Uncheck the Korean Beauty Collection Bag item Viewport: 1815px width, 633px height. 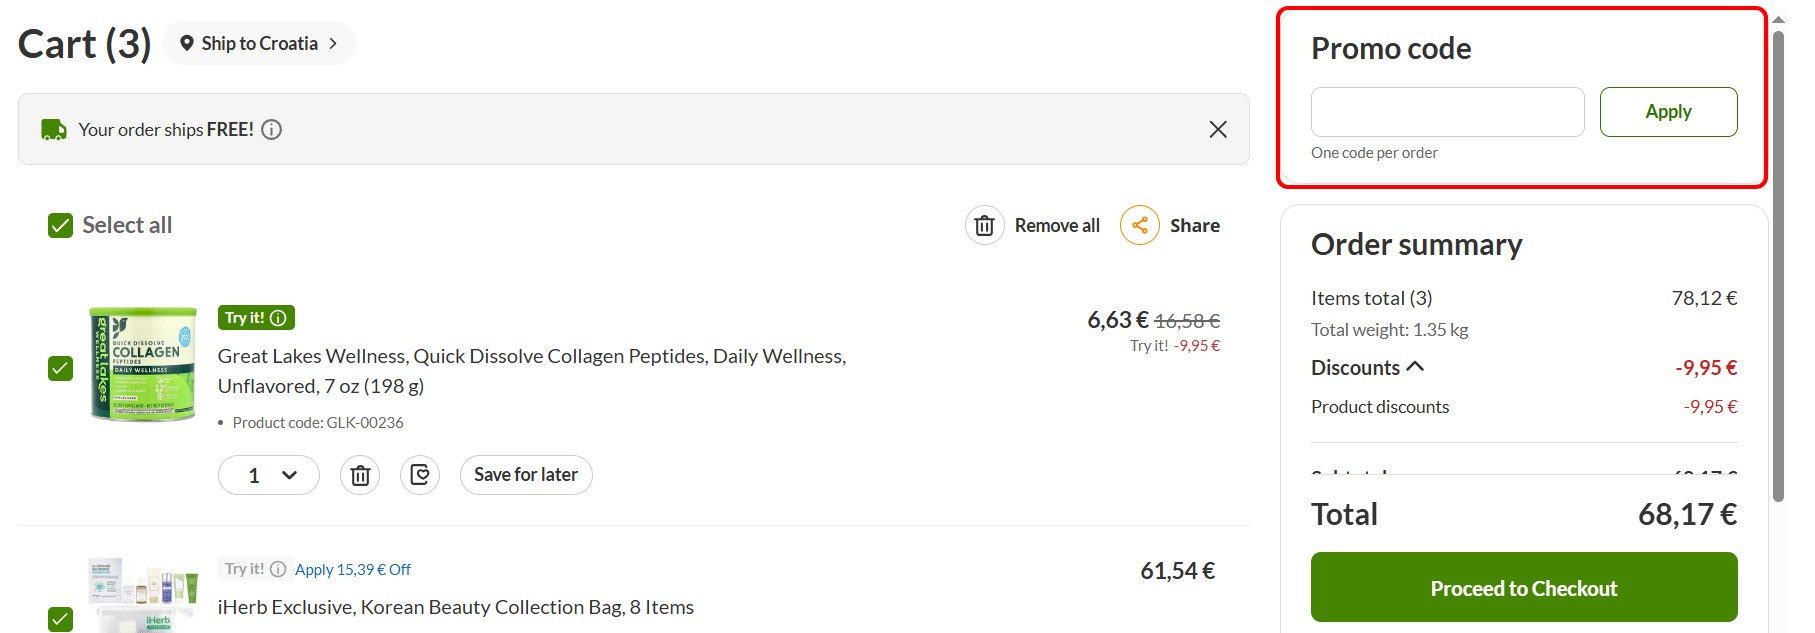coord(60,619)
